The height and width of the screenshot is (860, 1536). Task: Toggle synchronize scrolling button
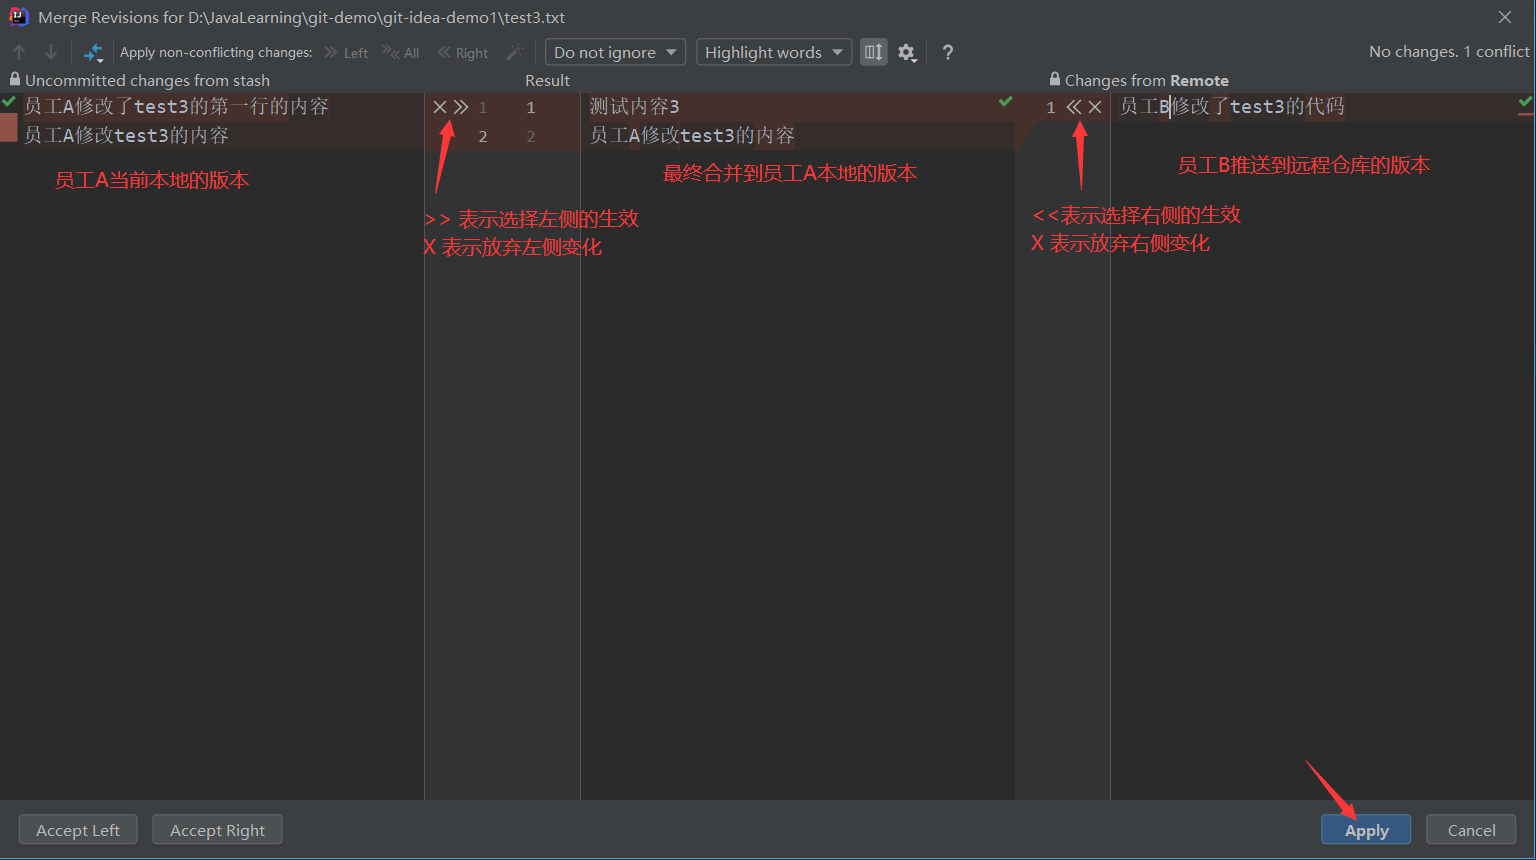pos(873,52)
